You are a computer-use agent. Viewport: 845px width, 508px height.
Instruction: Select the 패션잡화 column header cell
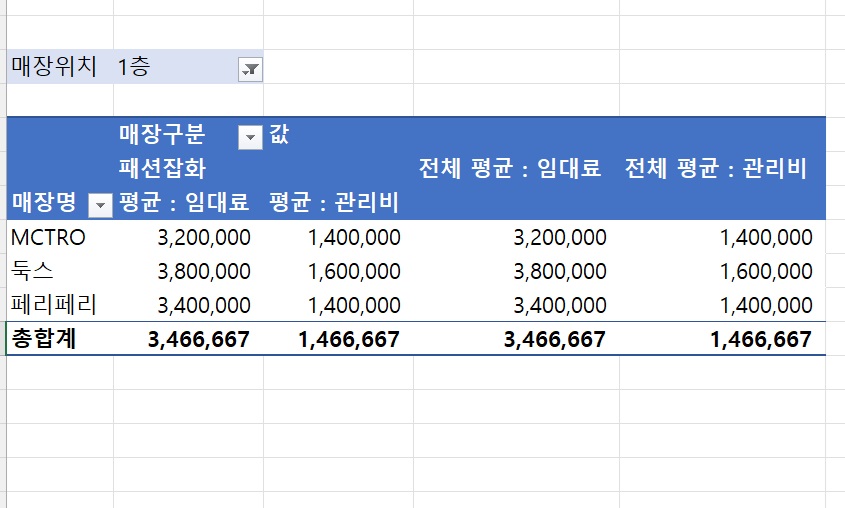pos(163,169)
